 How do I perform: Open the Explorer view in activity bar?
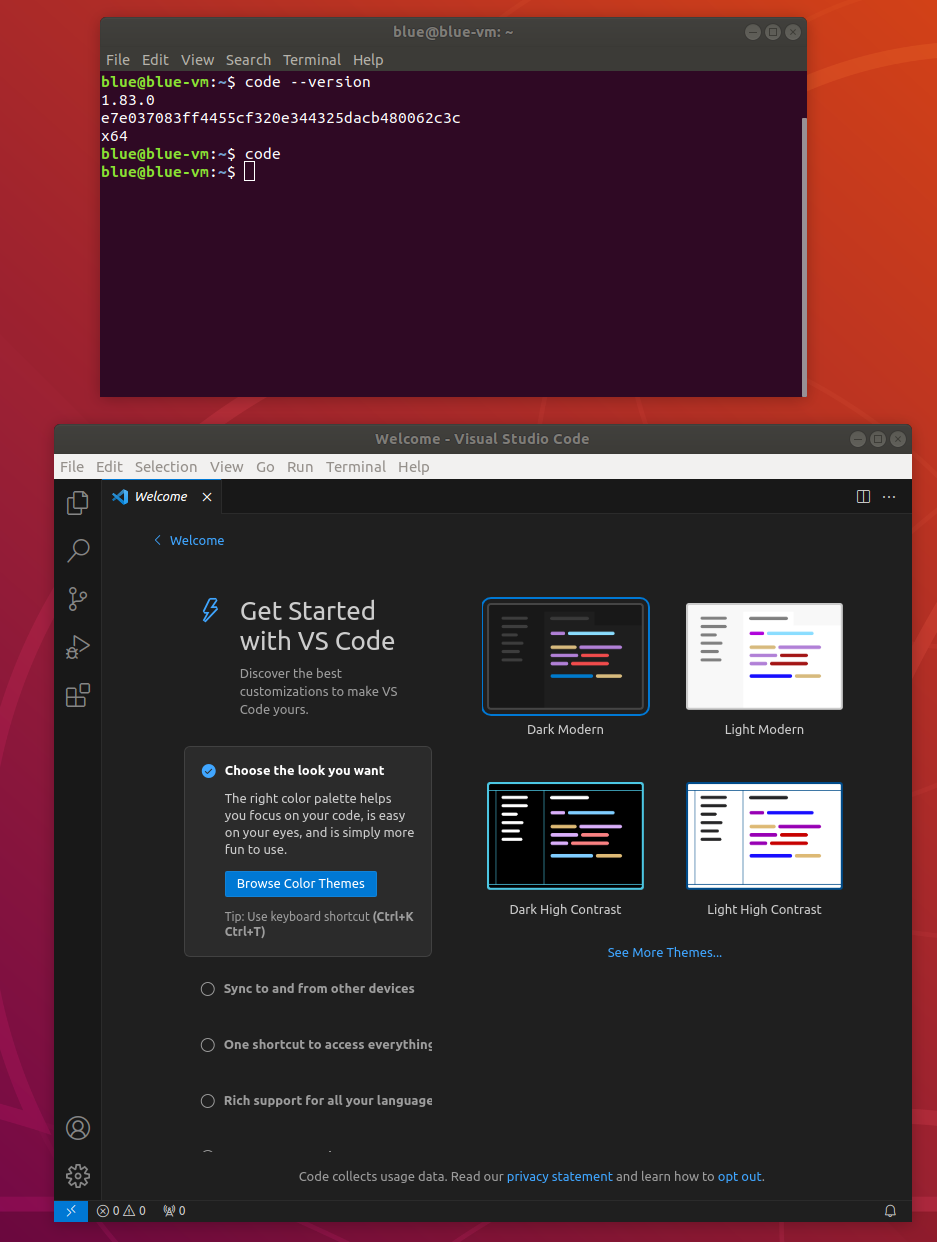pos(77,503)
